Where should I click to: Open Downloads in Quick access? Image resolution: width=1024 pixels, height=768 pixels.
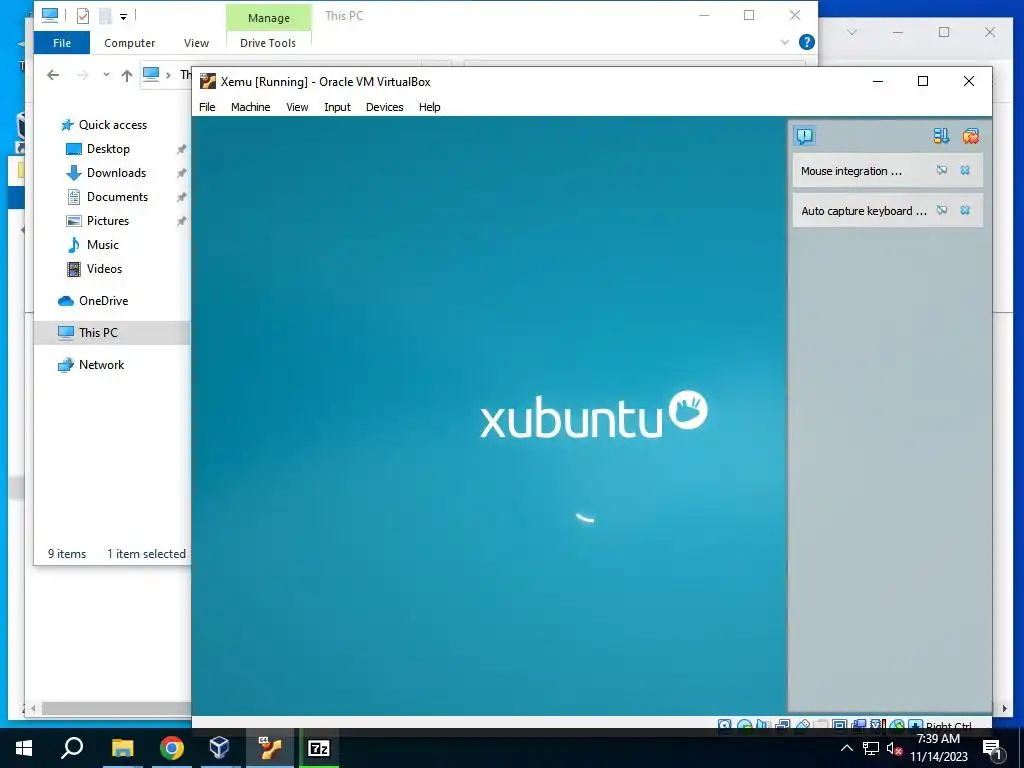(x=116, y=173)
